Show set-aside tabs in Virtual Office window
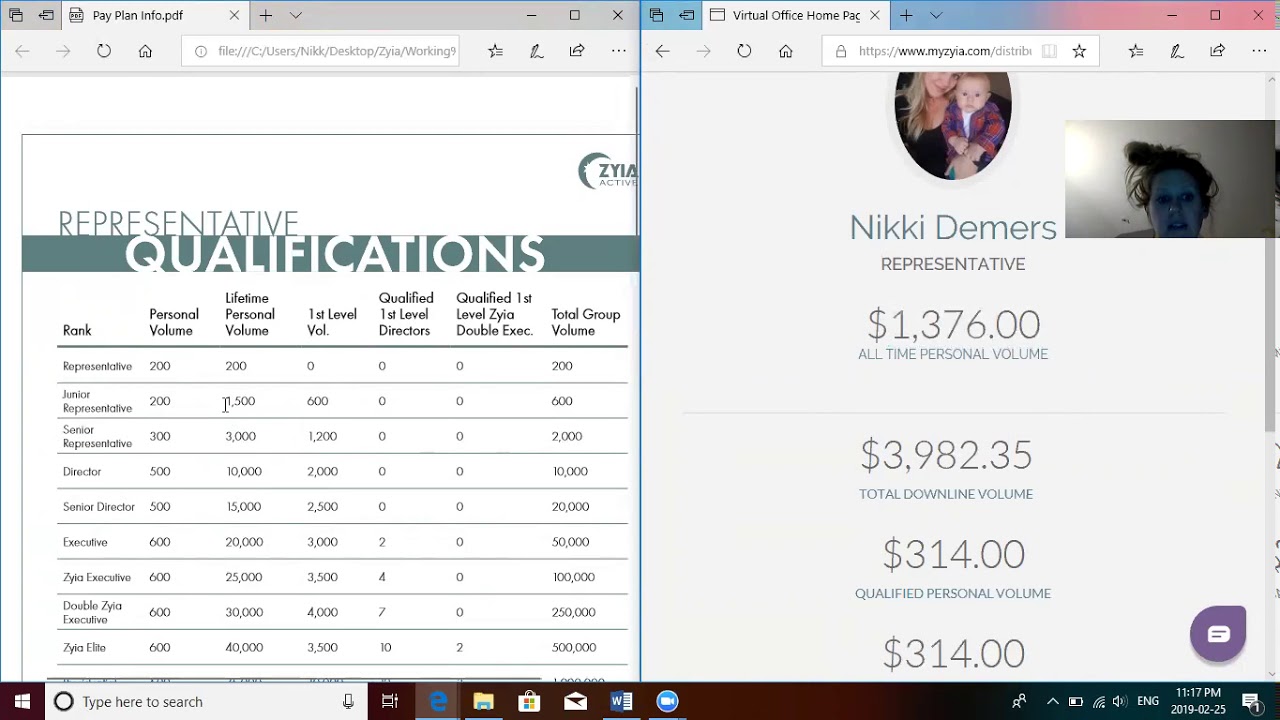Screen dimensions: 1280x720 click(656, 15)
